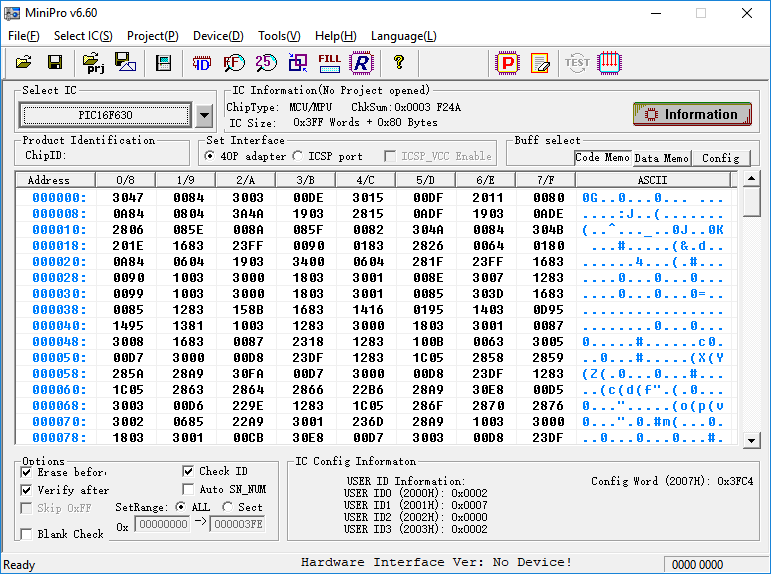Viewport: 772px width, 574px height.
Task: Click the read chip ID icon
Action: [x=202, y=63]
